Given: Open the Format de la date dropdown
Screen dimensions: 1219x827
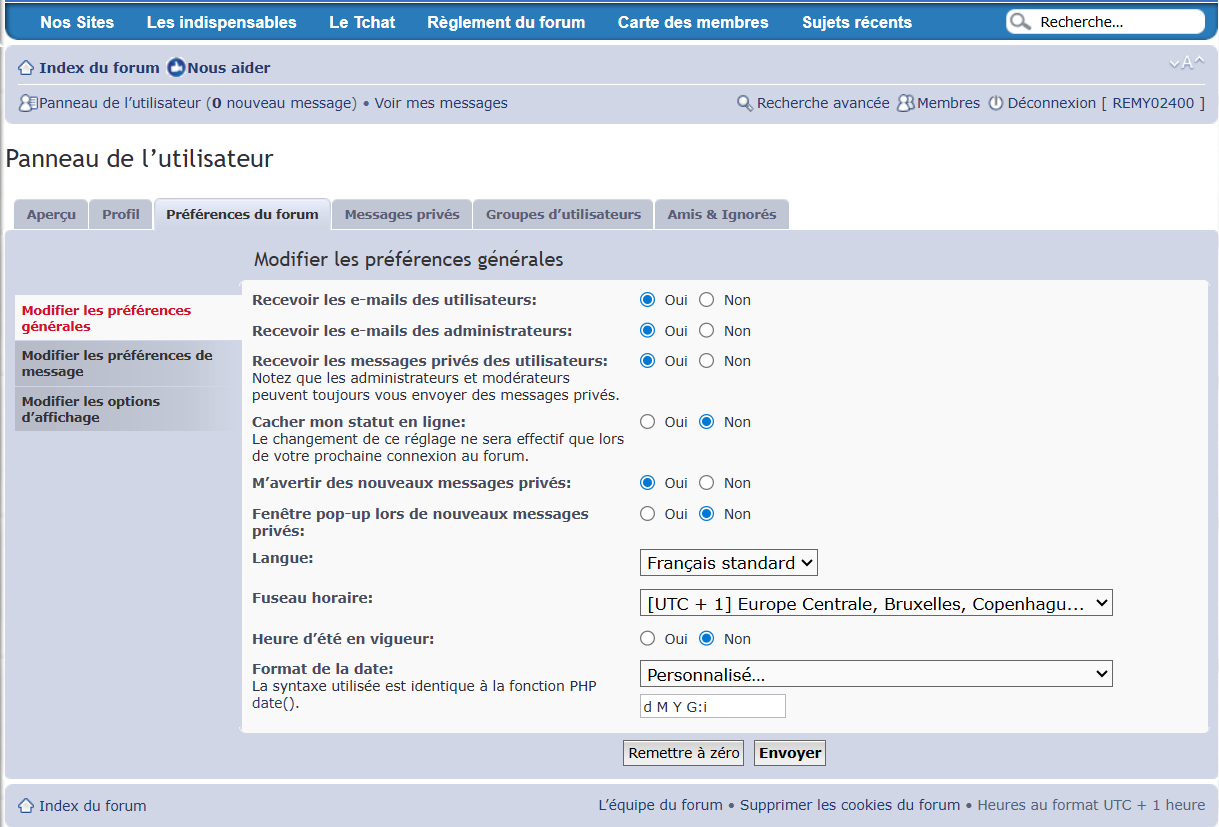Looking at the screenshot, I should [x=876, y=675].
